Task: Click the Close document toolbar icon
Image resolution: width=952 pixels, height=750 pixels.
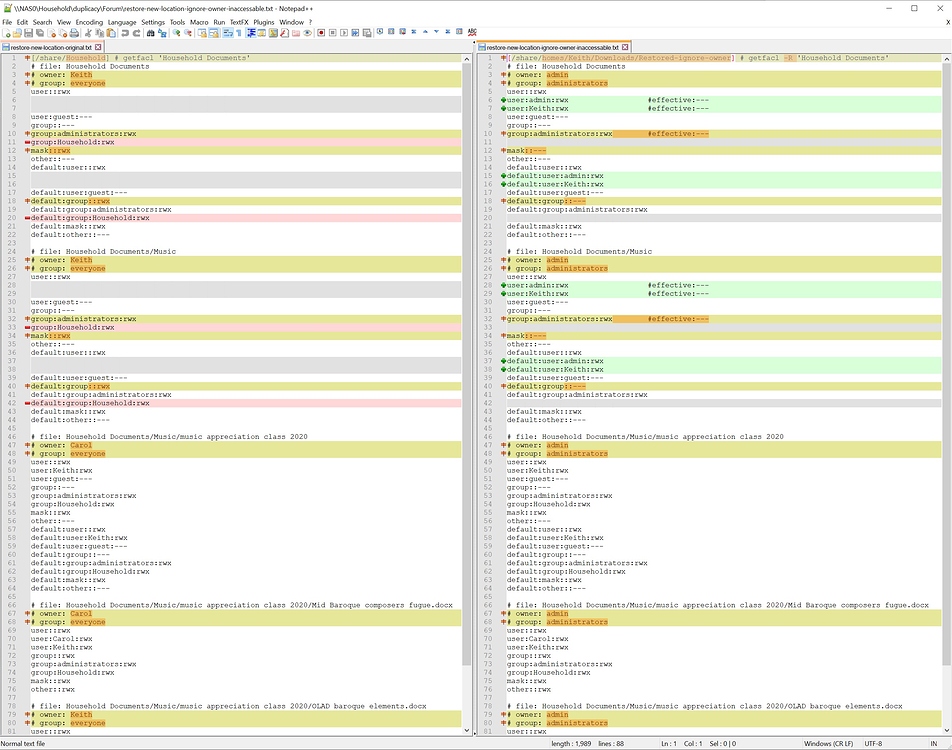Action: click(x=52, y=33)
